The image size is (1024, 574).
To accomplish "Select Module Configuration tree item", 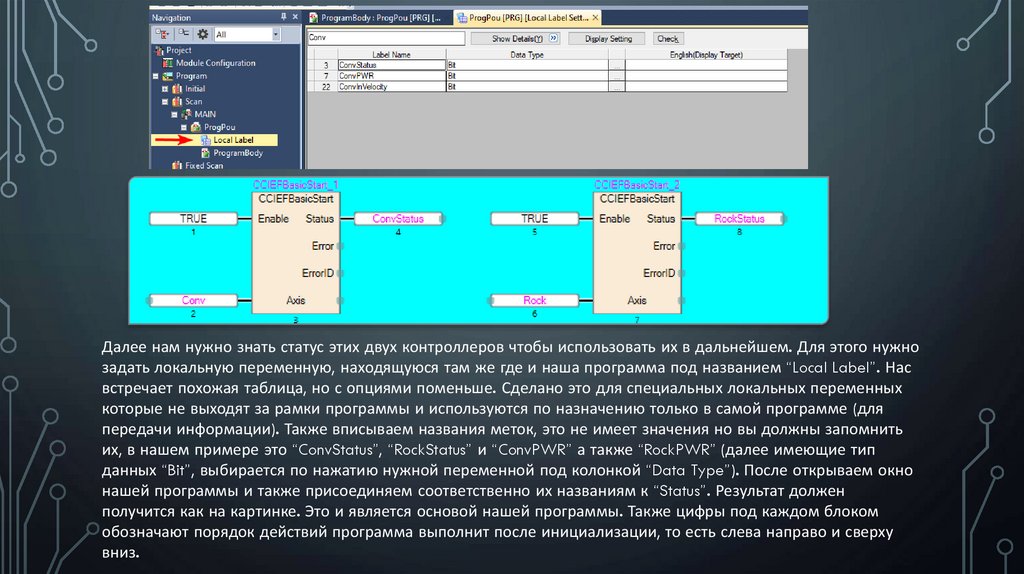I will 216,63.
